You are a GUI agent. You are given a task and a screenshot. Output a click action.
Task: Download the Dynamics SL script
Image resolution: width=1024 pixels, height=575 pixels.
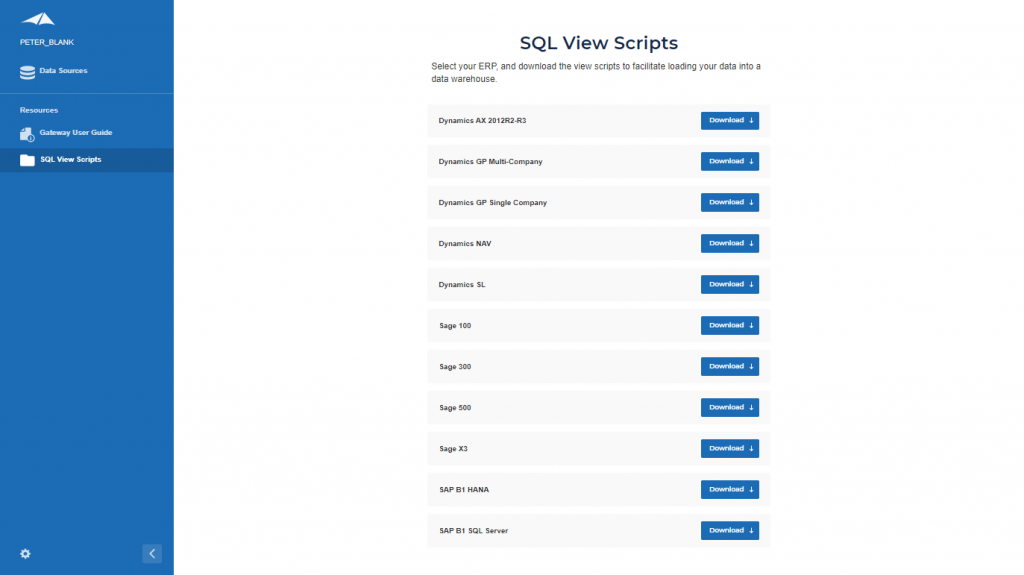pyautogui.click(x=729, y=284)
